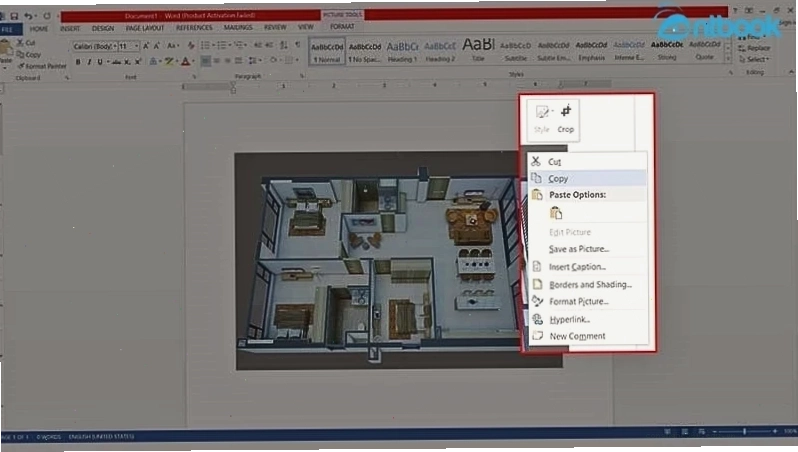Toggle Bold formatting
Screen dimensions: 798x452
click(78, 62)
